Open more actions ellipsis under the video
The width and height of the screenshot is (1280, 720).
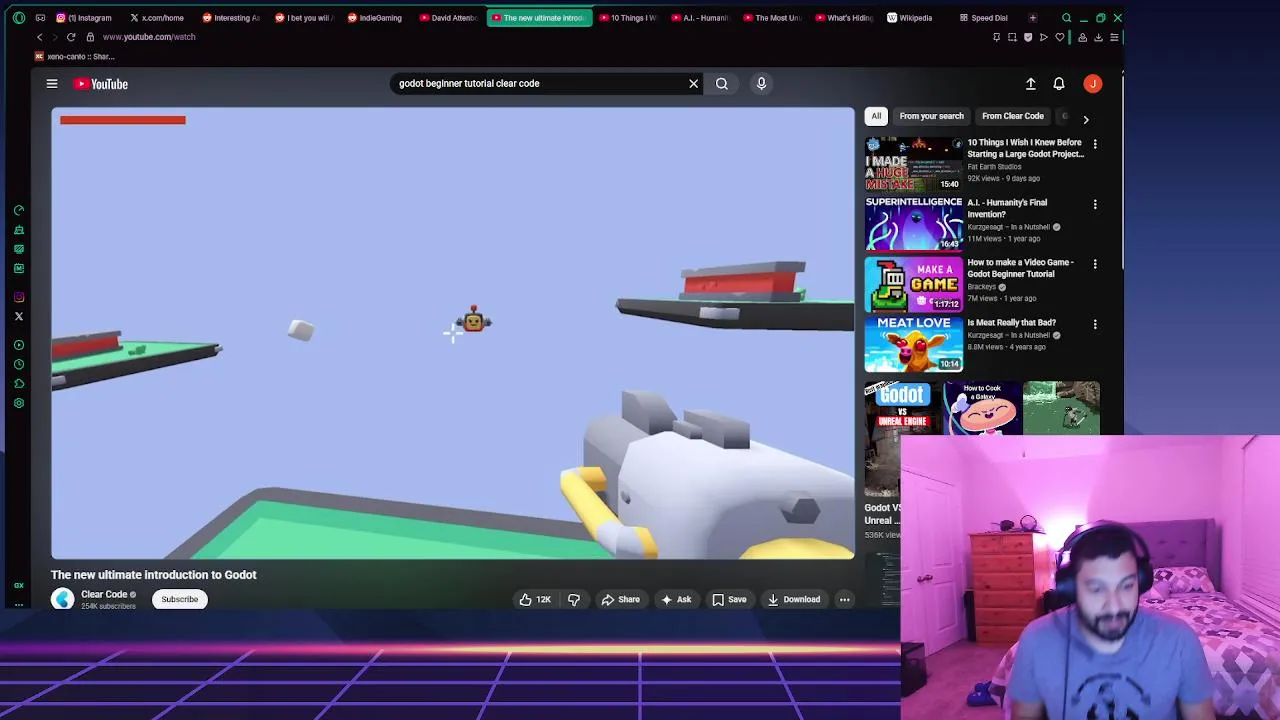click(844, 600)
